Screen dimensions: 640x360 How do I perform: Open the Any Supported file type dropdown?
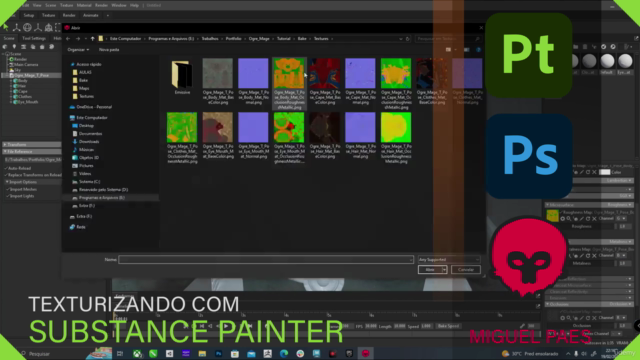click(x=449, y=260)
